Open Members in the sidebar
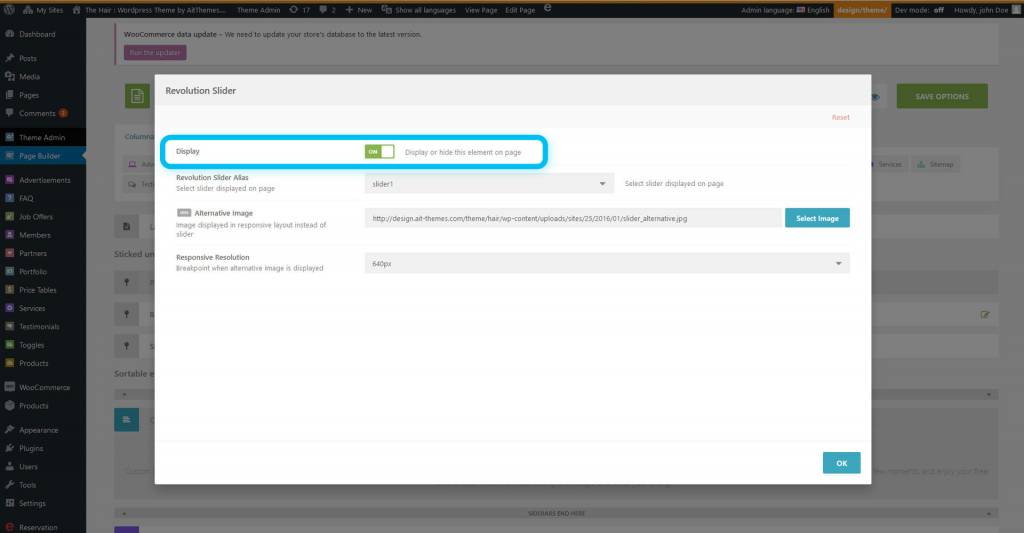Image resolution: width=1024 pixels, height=533 pixels. pyautogui.click(x=35, y=234)
